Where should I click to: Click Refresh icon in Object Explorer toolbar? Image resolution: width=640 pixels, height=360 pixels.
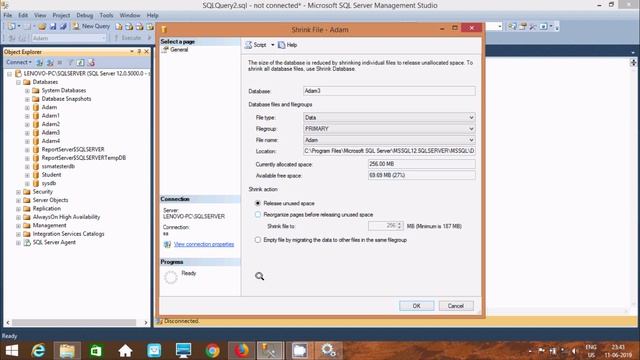[80, 62]
